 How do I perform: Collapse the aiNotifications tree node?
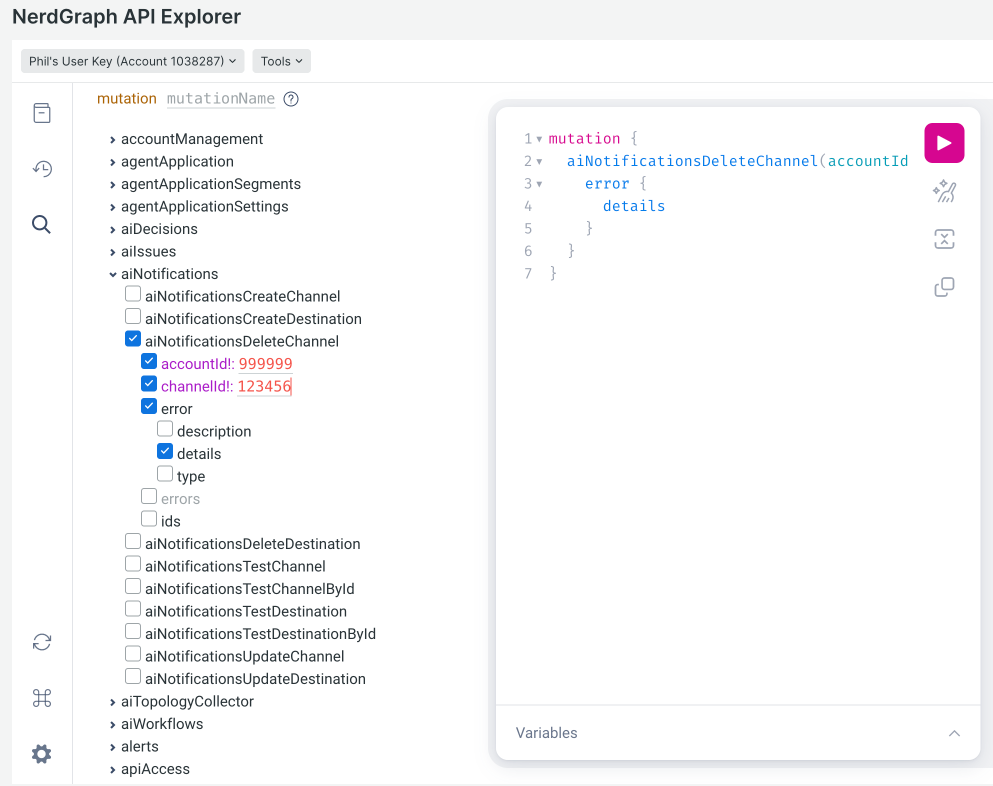[113, 274]
